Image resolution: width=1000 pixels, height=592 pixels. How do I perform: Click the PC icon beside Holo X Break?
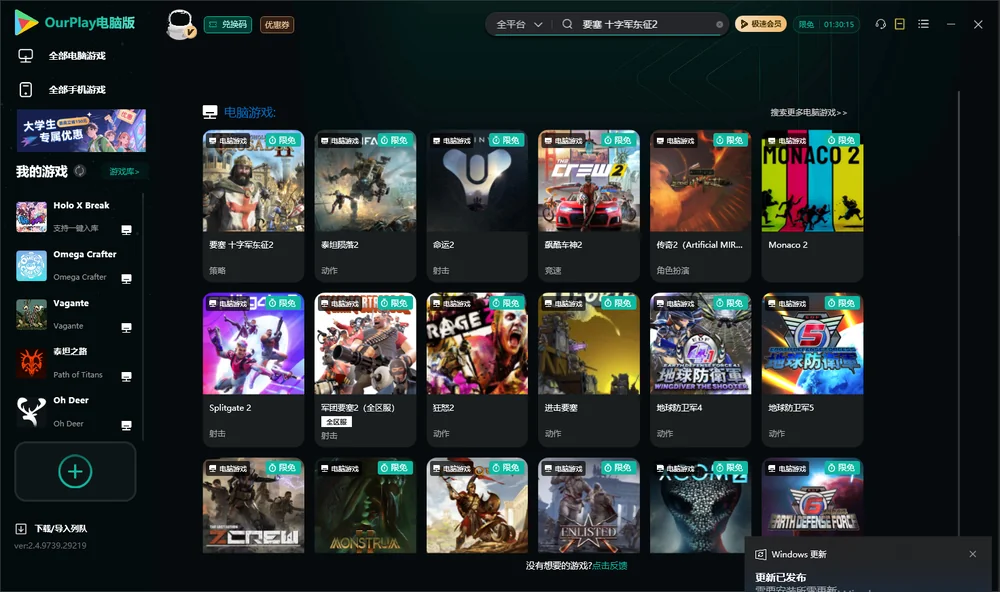126,230
